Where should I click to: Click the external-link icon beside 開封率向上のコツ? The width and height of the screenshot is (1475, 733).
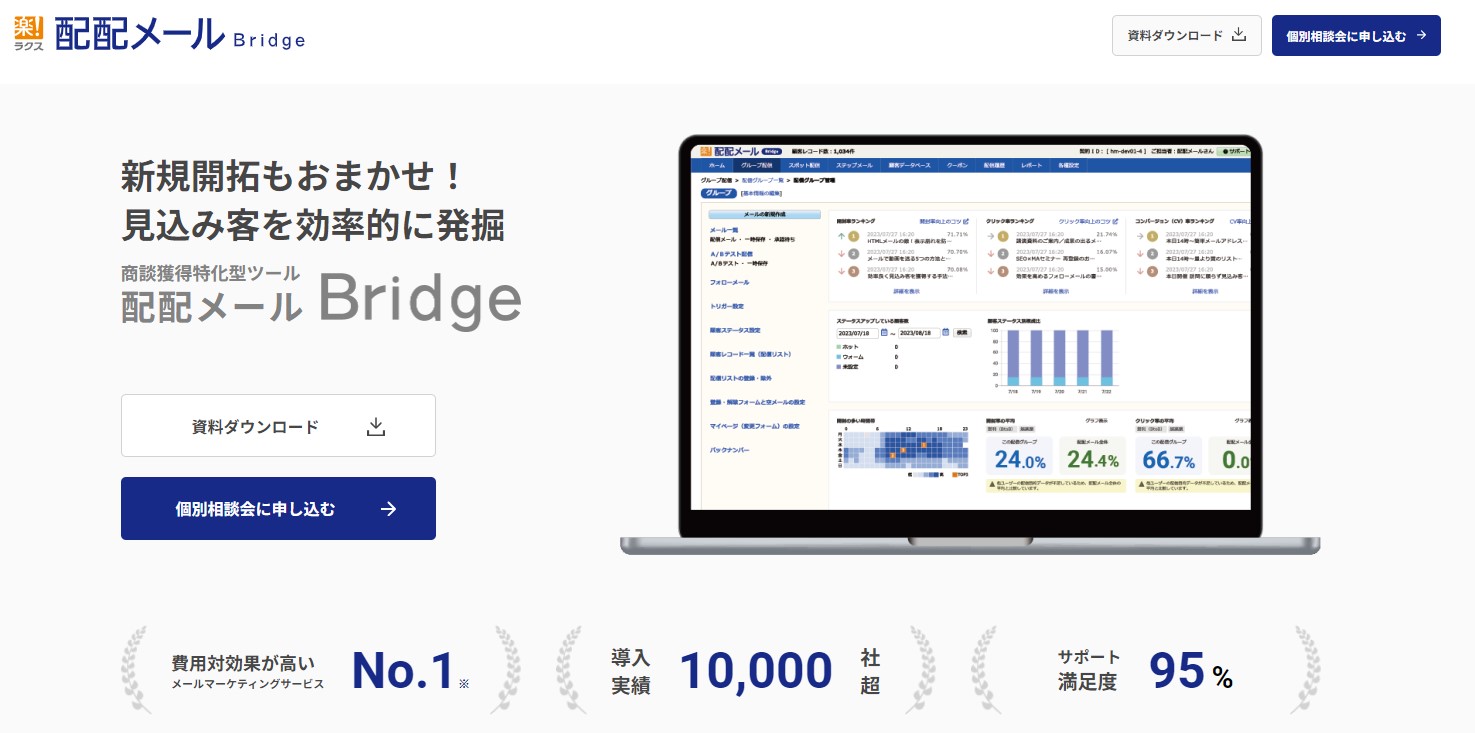[x=966, y=221]
